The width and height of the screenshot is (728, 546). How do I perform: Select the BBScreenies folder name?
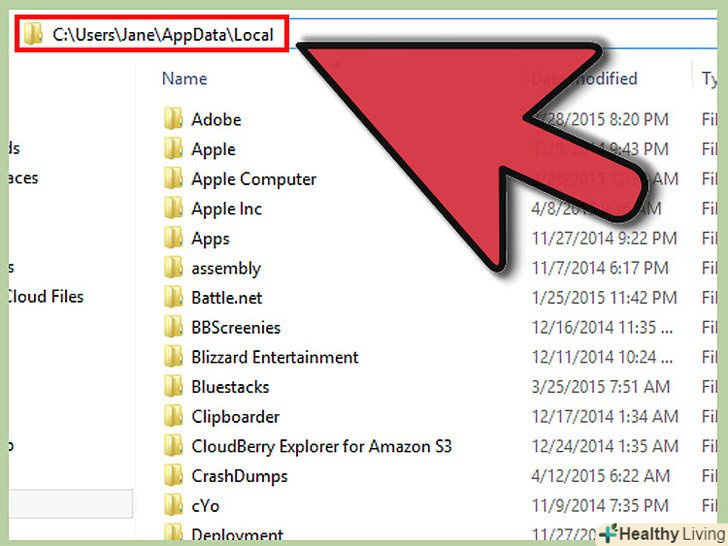[x=236, y=327]
